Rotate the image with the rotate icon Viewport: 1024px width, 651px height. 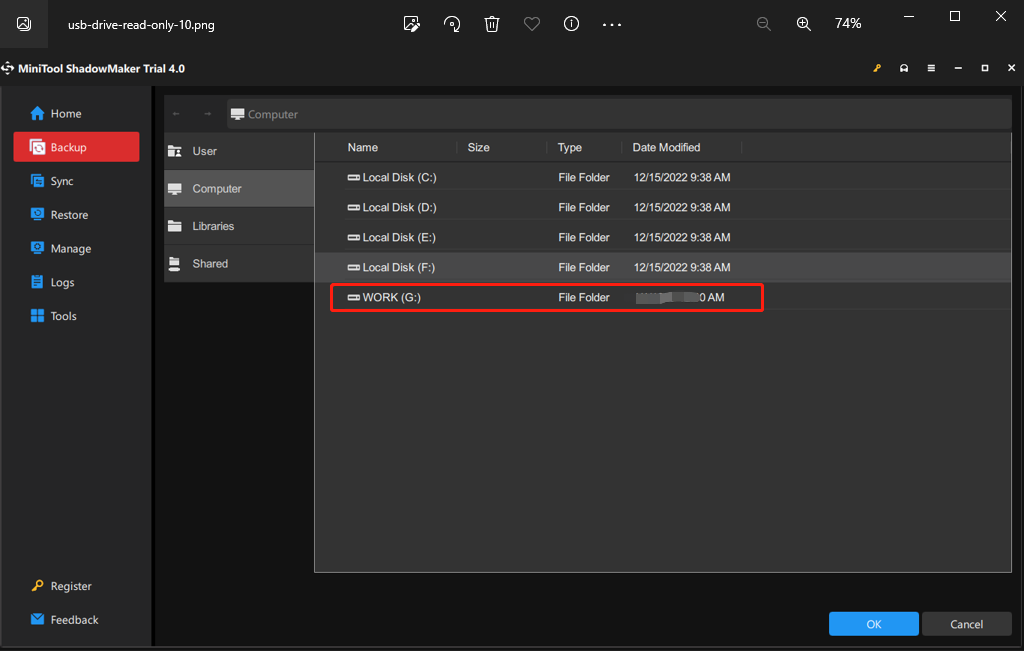pyautogui.click(x=452, y=24)
